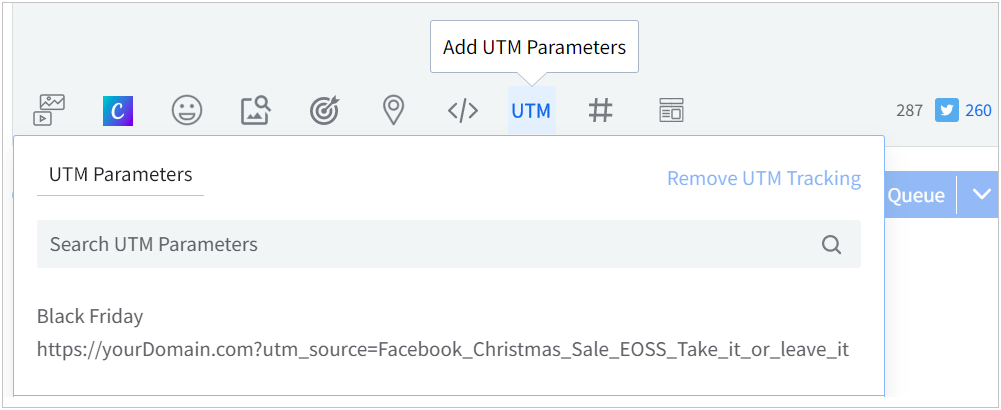1001x410 pixels.
Task: Click the code snippet icon
Action: tap(462, 110)
